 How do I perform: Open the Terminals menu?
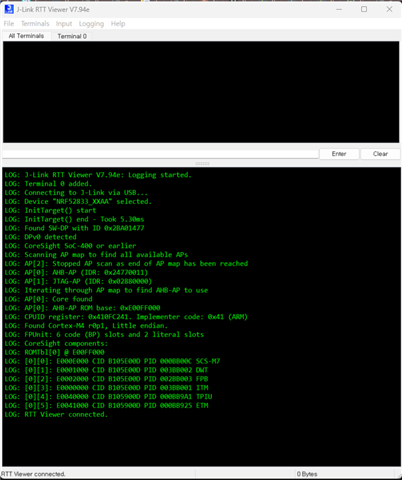coord(35,24)
